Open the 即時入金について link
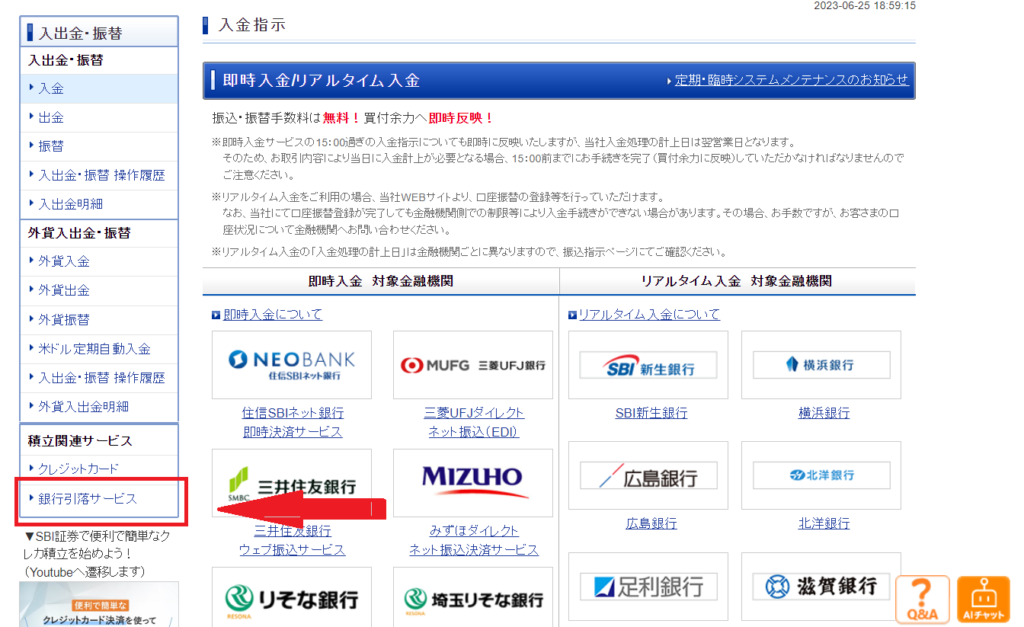The image size is (1024, 627). click(272, 314)
